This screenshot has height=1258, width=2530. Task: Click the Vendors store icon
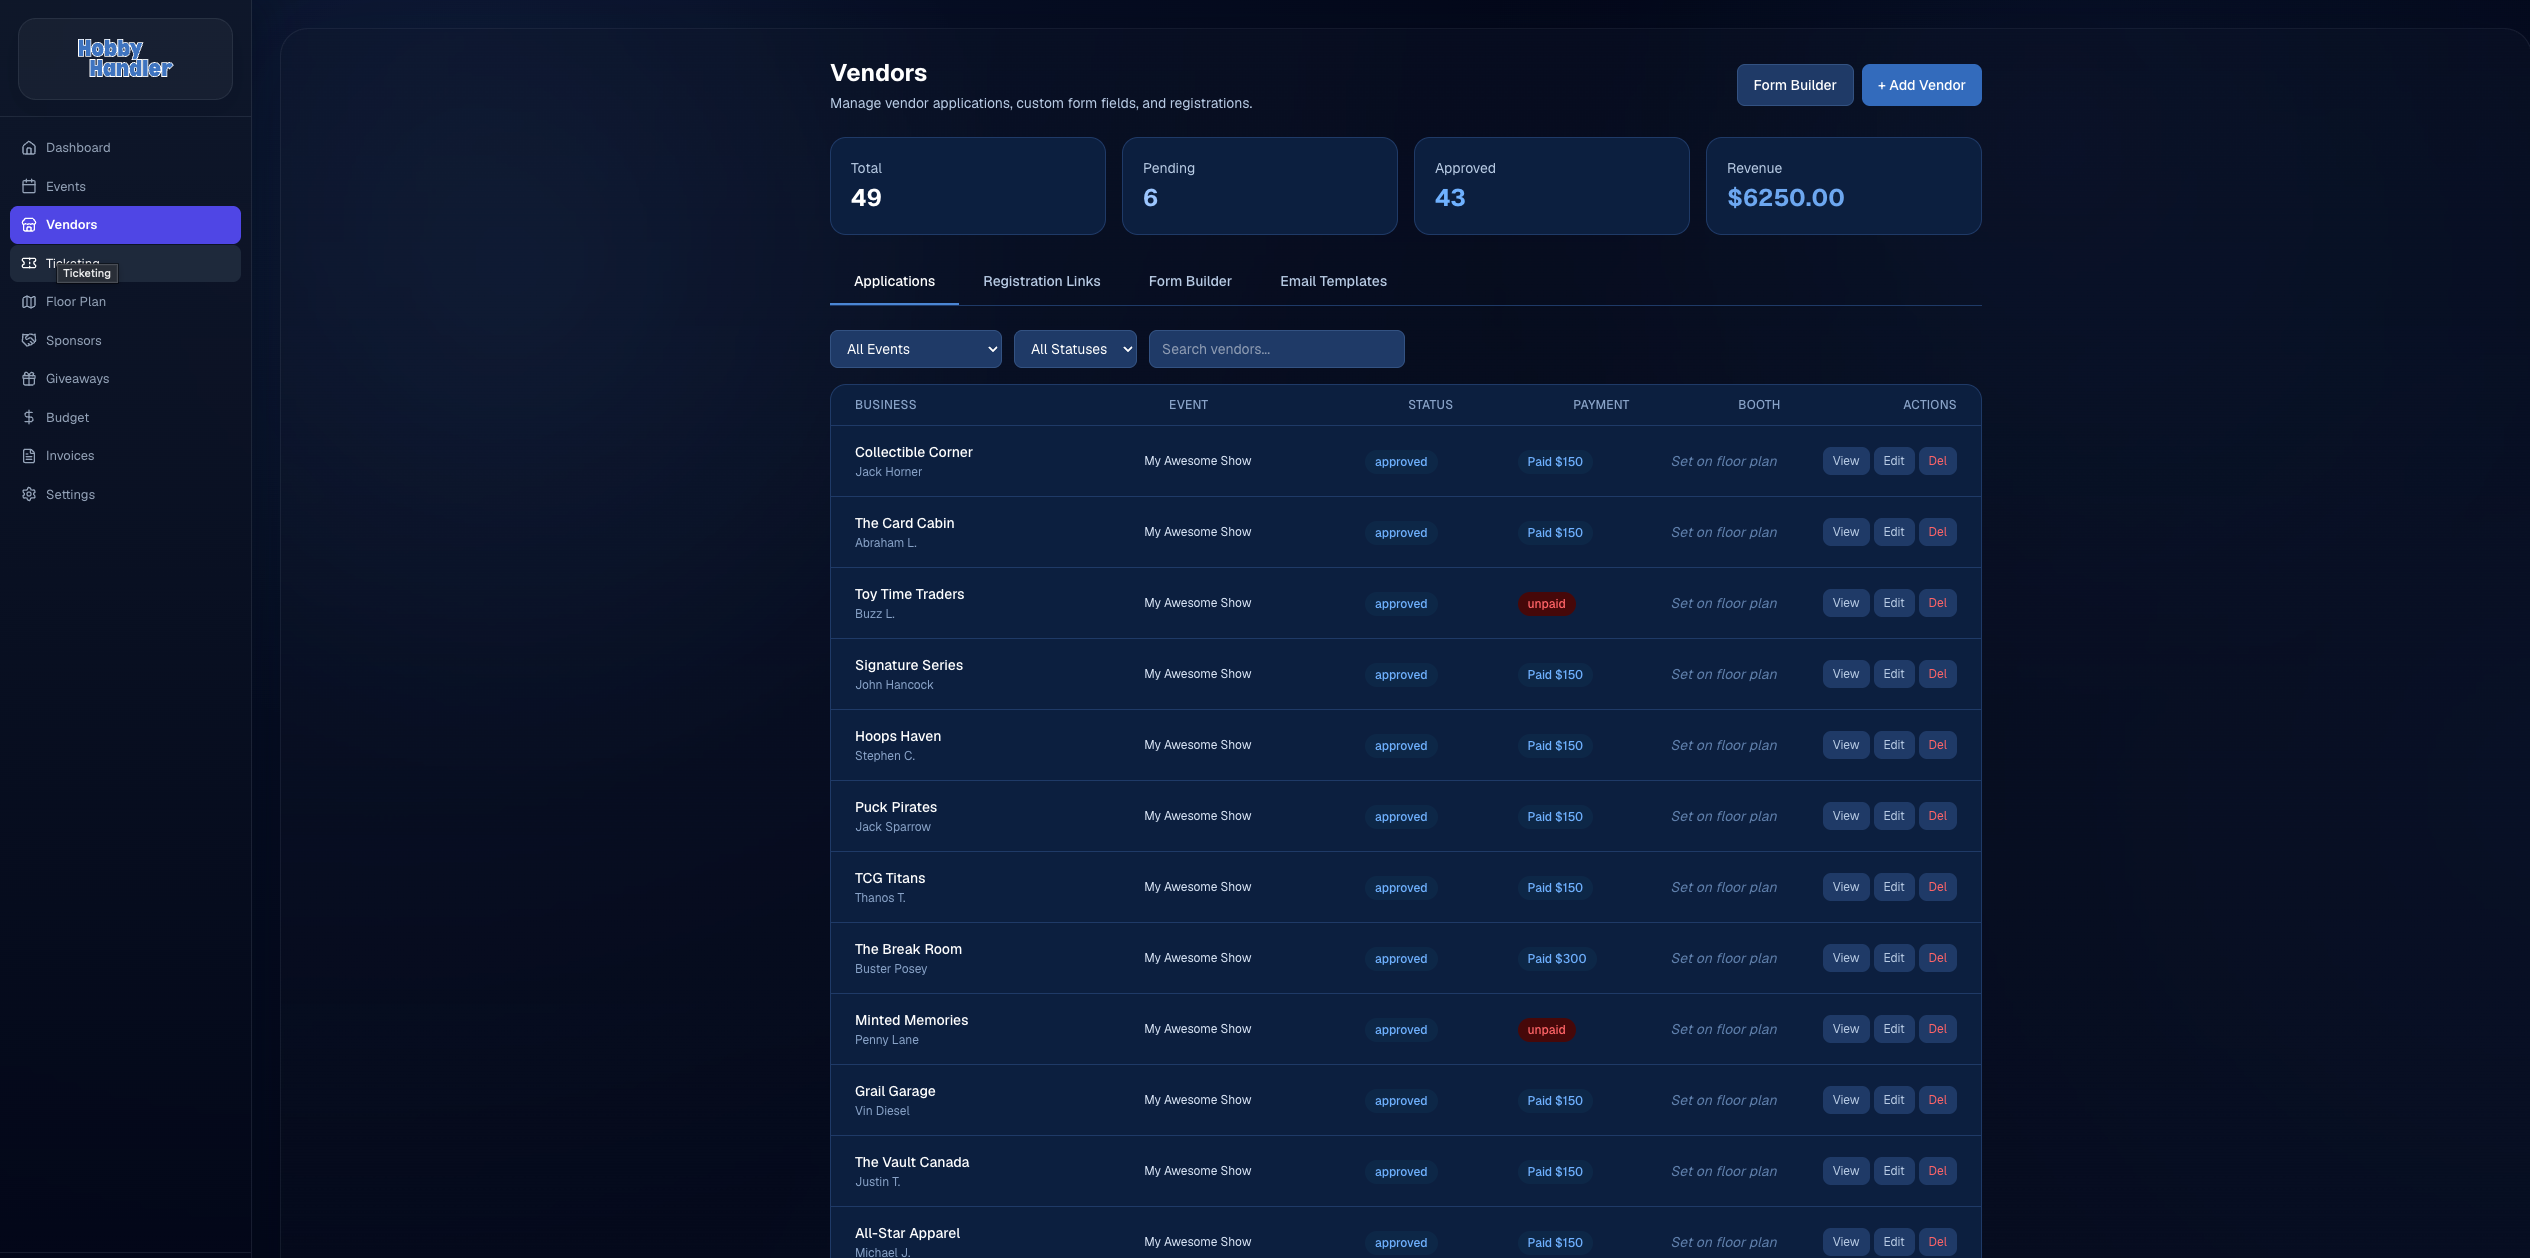(29, 225)
